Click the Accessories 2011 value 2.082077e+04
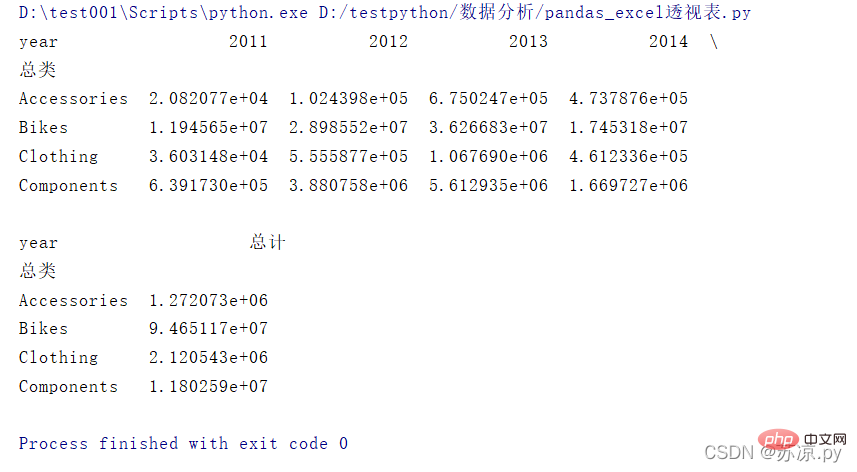Screen dimensions: 857x472 208,99
